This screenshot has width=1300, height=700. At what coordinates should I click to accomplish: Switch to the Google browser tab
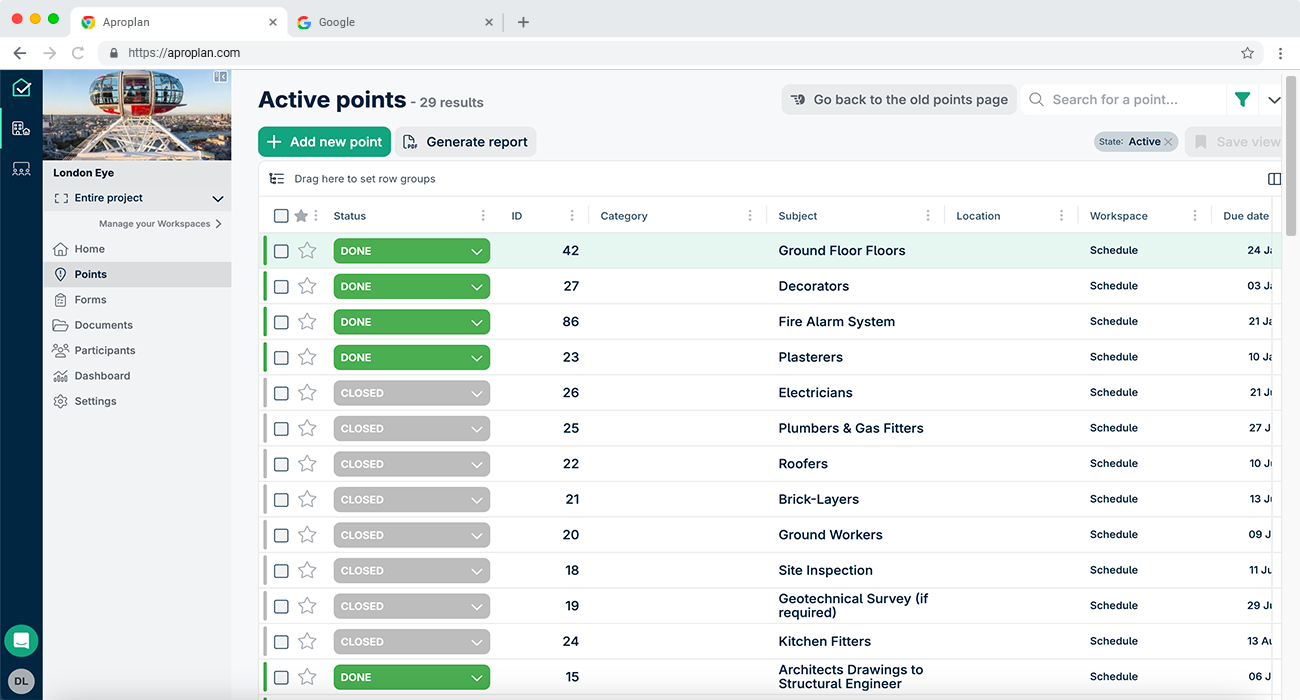(x=337, y=22)
